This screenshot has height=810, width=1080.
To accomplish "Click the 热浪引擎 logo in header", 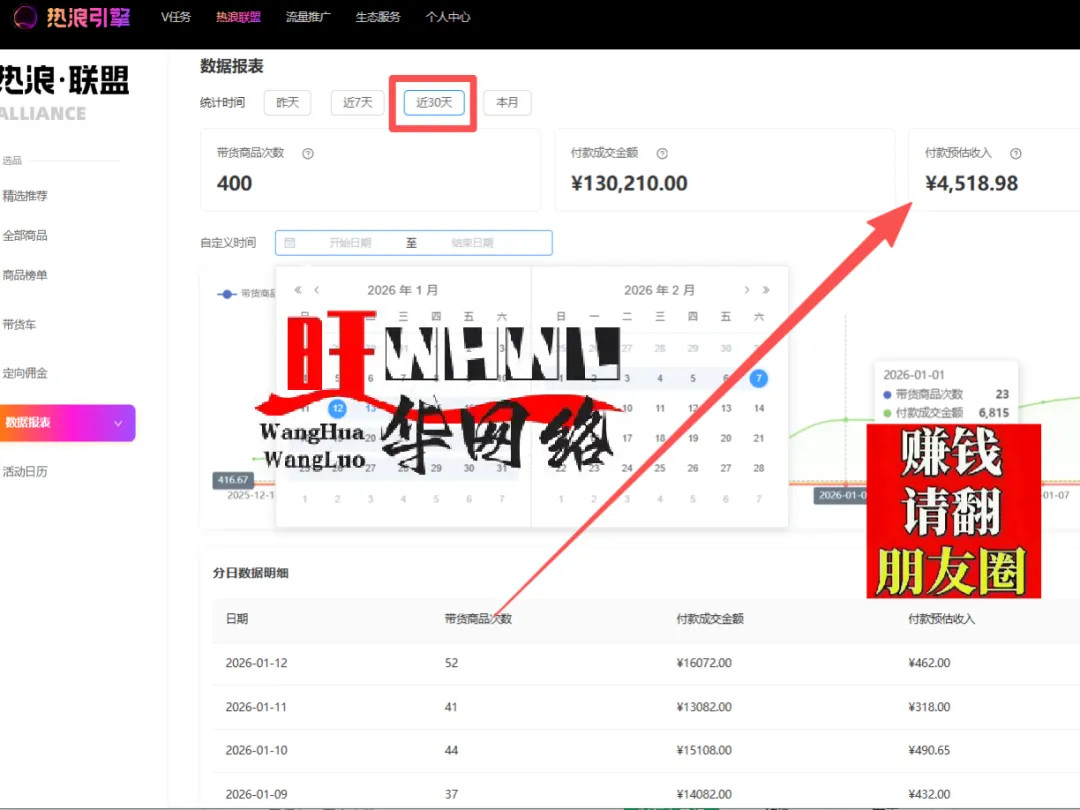I will click(73, 18).
